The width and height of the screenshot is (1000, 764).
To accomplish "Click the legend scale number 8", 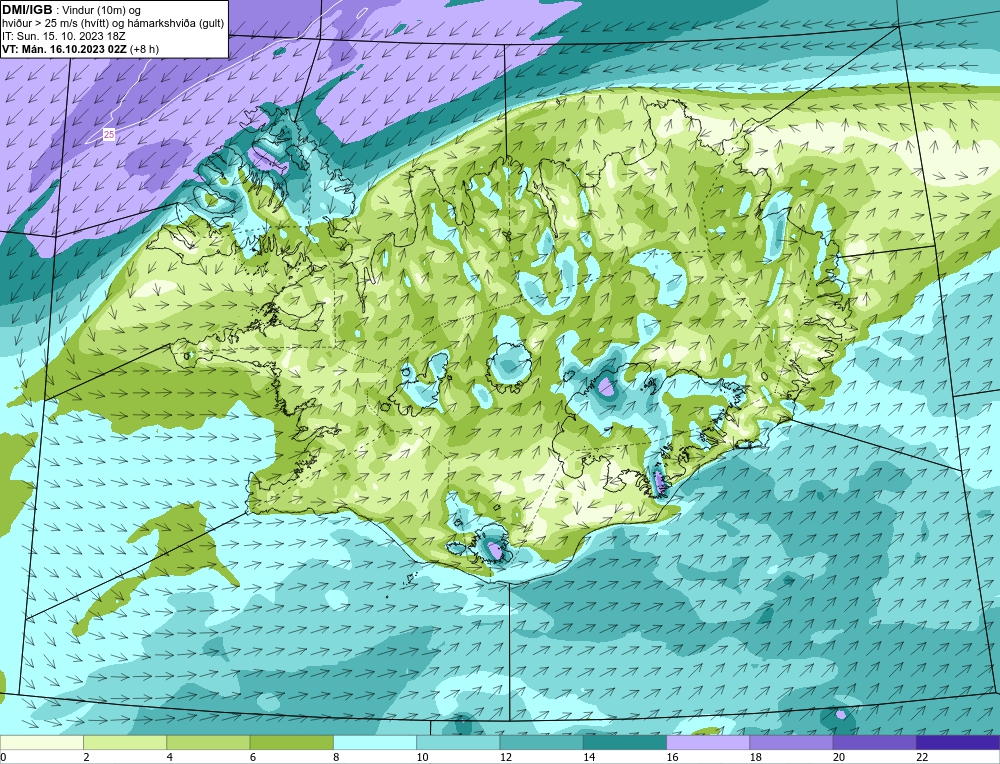I will [336, 757].
